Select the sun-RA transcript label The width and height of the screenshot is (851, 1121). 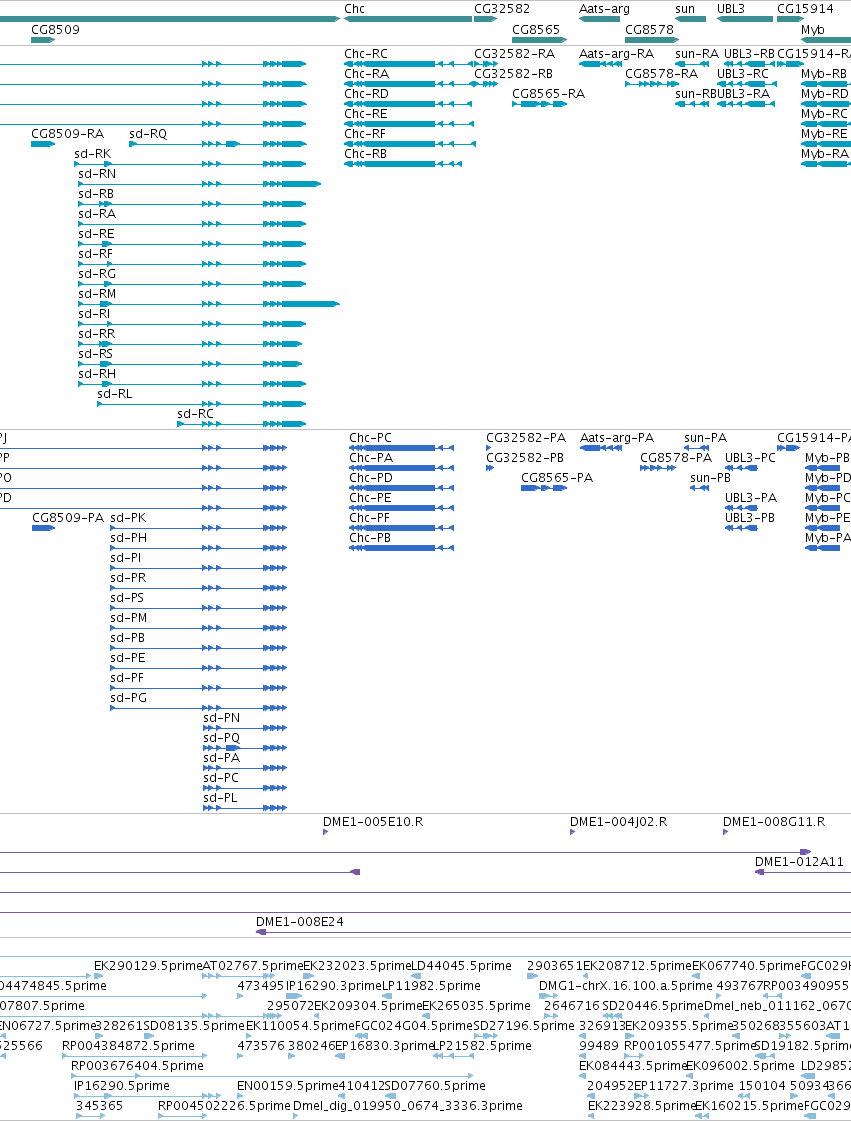pos(697,54)
